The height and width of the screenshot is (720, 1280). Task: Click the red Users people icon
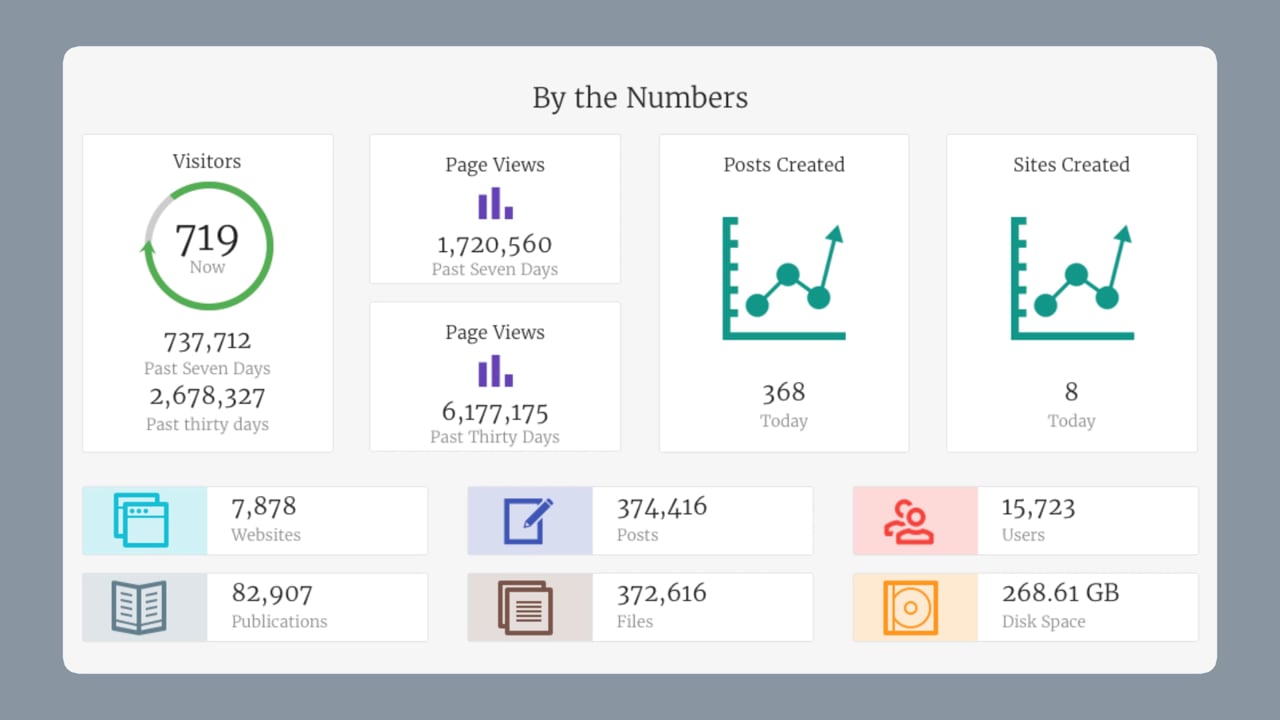coord(909,521)
